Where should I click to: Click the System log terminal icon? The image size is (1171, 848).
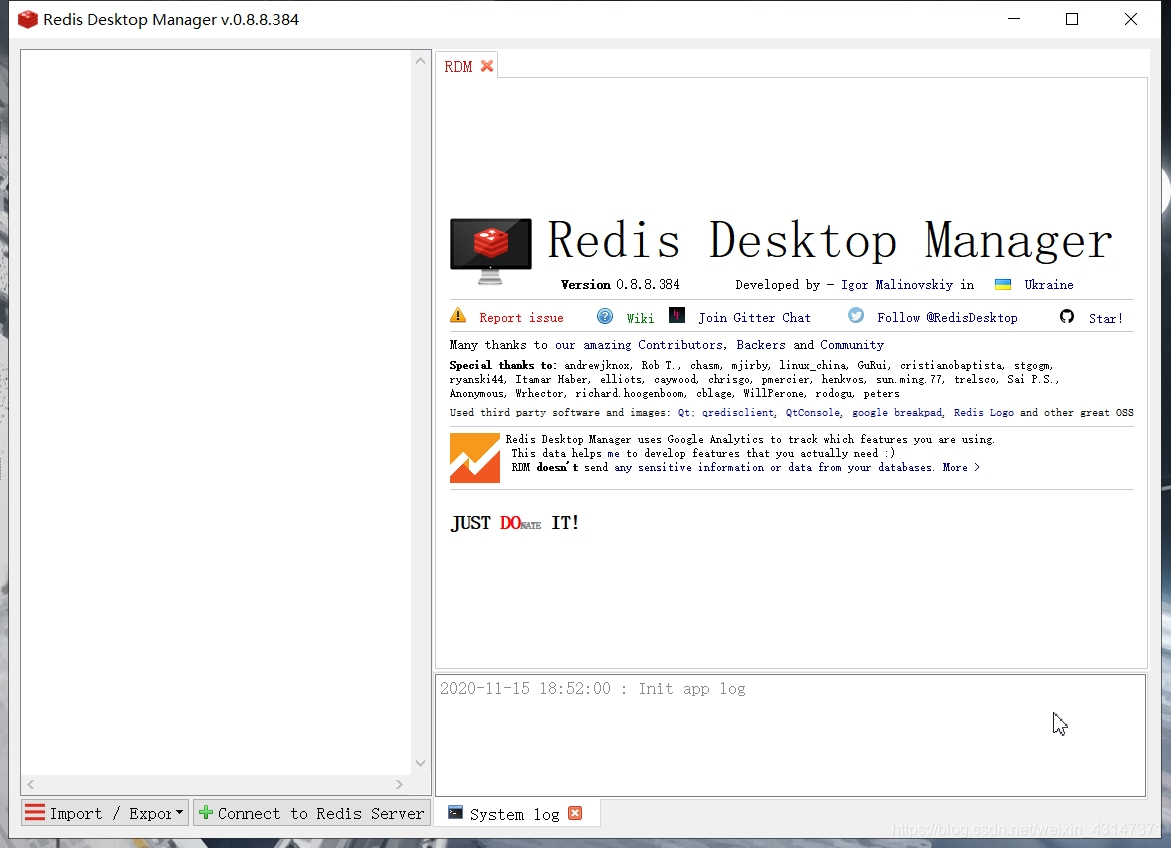(x=455, y=813)
